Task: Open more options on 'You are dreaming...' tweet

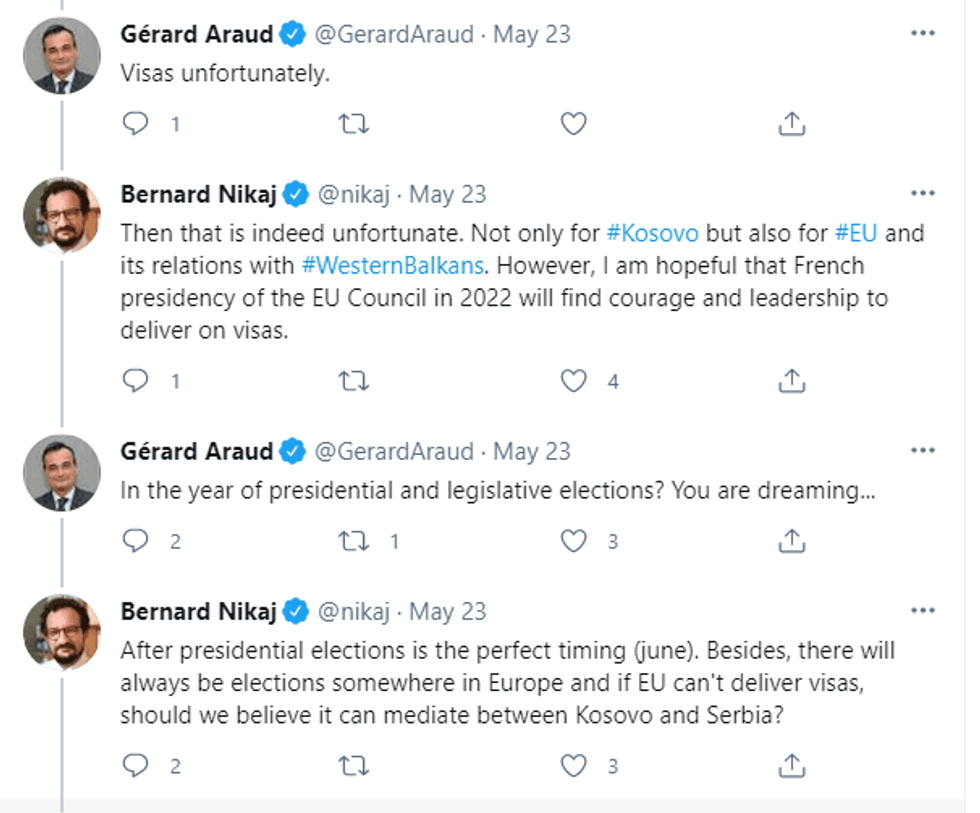Action: point(923,451)
